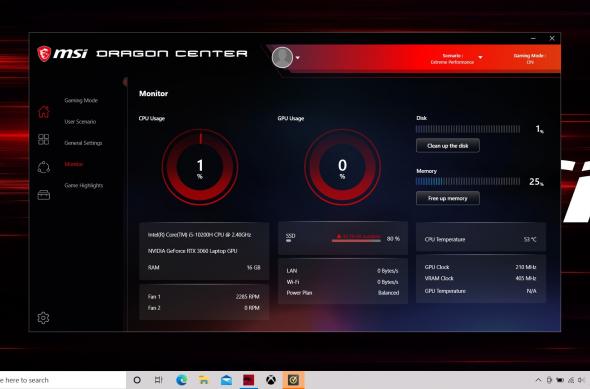
Task: Click the SSD capacity bar
Action: [356, 240]
